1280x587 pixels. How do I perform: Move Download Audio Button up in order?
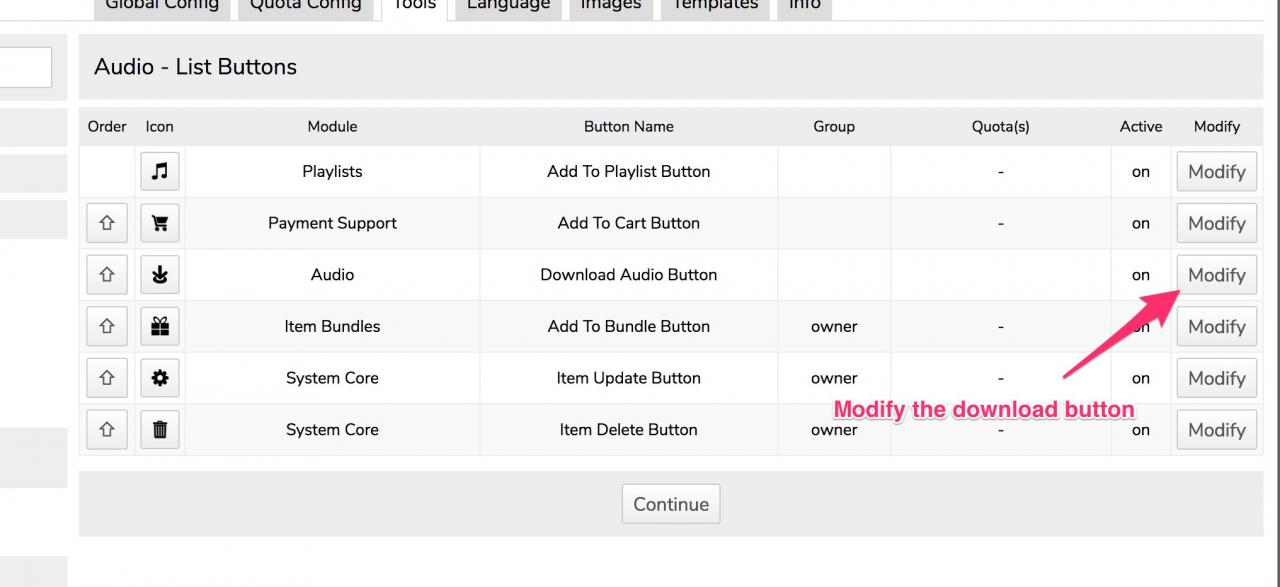tap(107, 275)
